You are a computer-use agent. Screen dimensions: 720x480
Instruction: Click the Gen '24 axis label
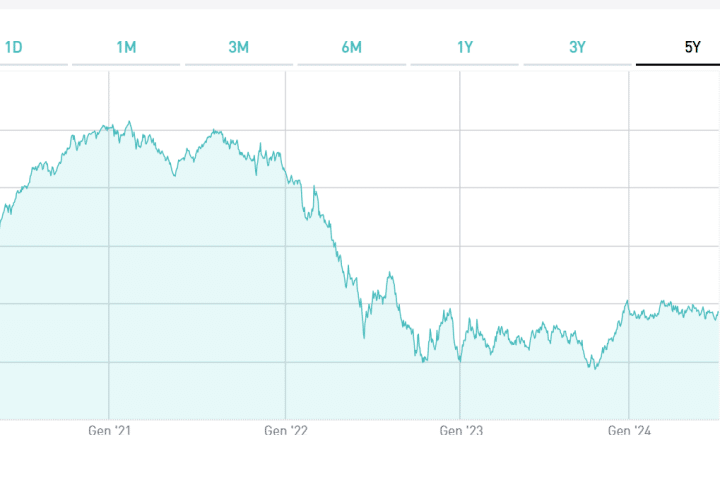630,431
